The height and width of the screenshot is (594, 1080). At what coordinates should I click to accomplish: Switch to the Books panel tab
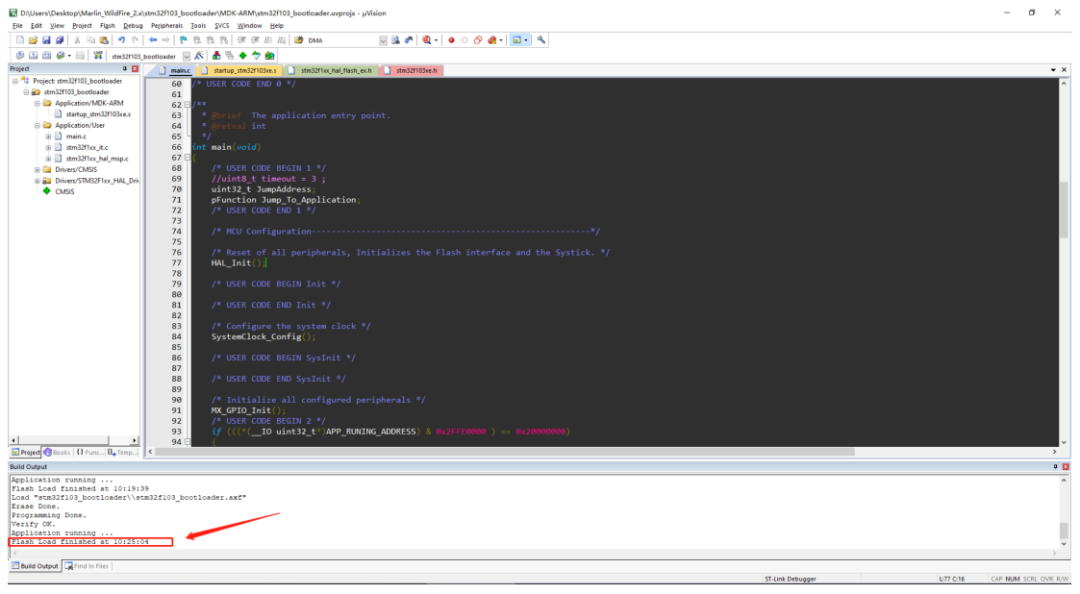coord(57,452)
